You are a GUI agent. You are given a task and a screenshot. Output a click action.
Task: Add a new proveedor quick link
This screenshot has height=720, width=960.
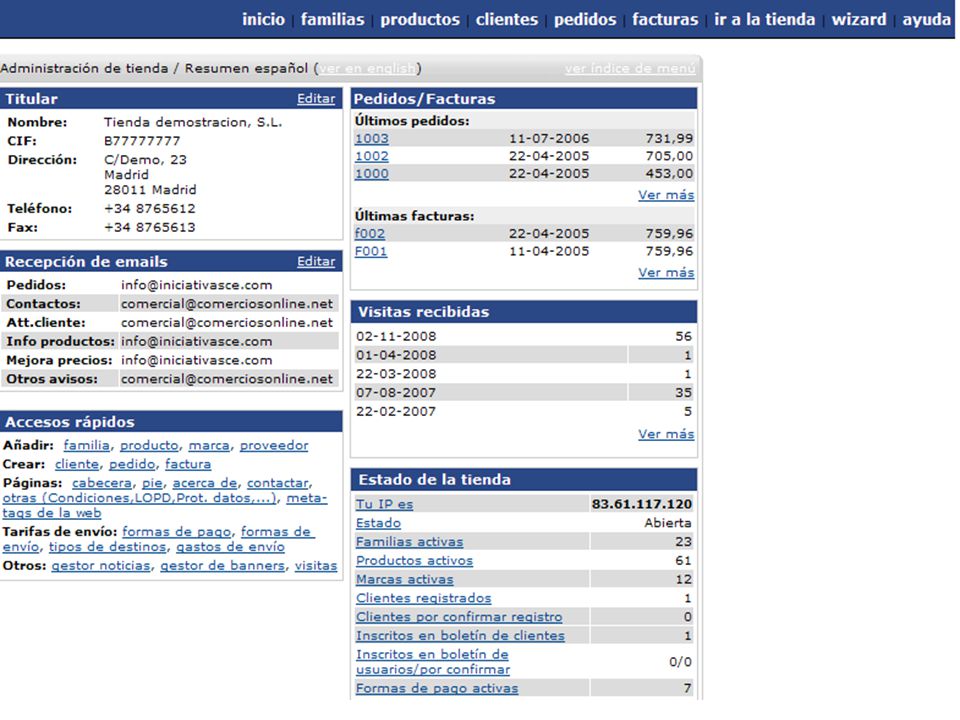click(274, 446)
